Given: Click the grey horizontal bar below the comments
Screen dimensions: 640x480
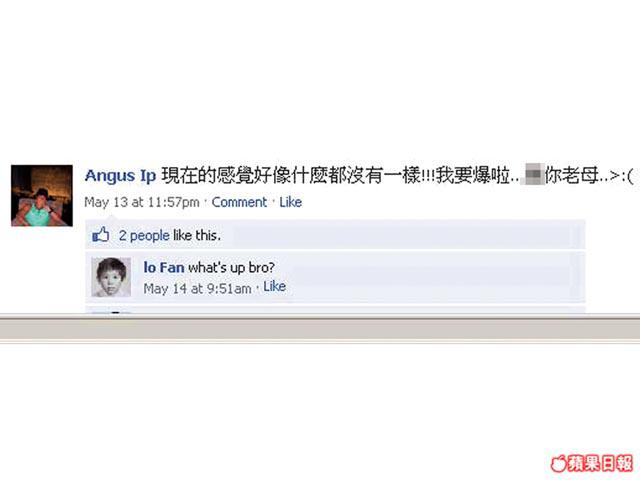Looking at the screenshot, I should [320, 329].
